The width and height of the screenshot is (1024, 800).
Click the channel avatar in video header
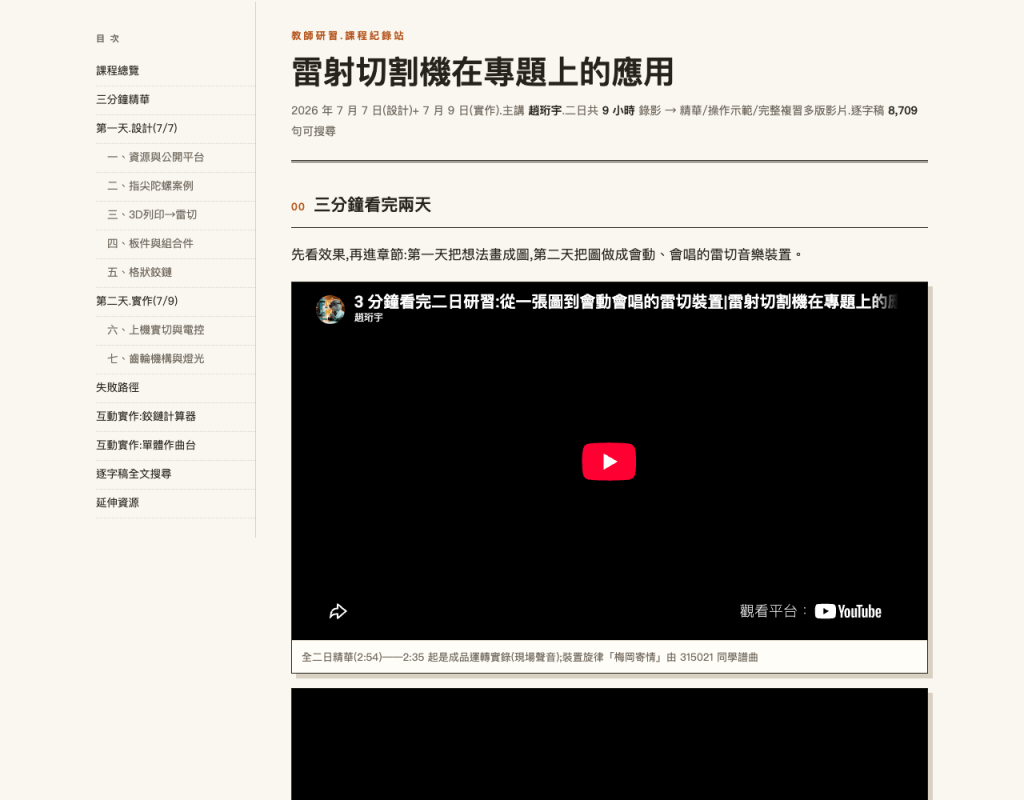tap(330, 309)
